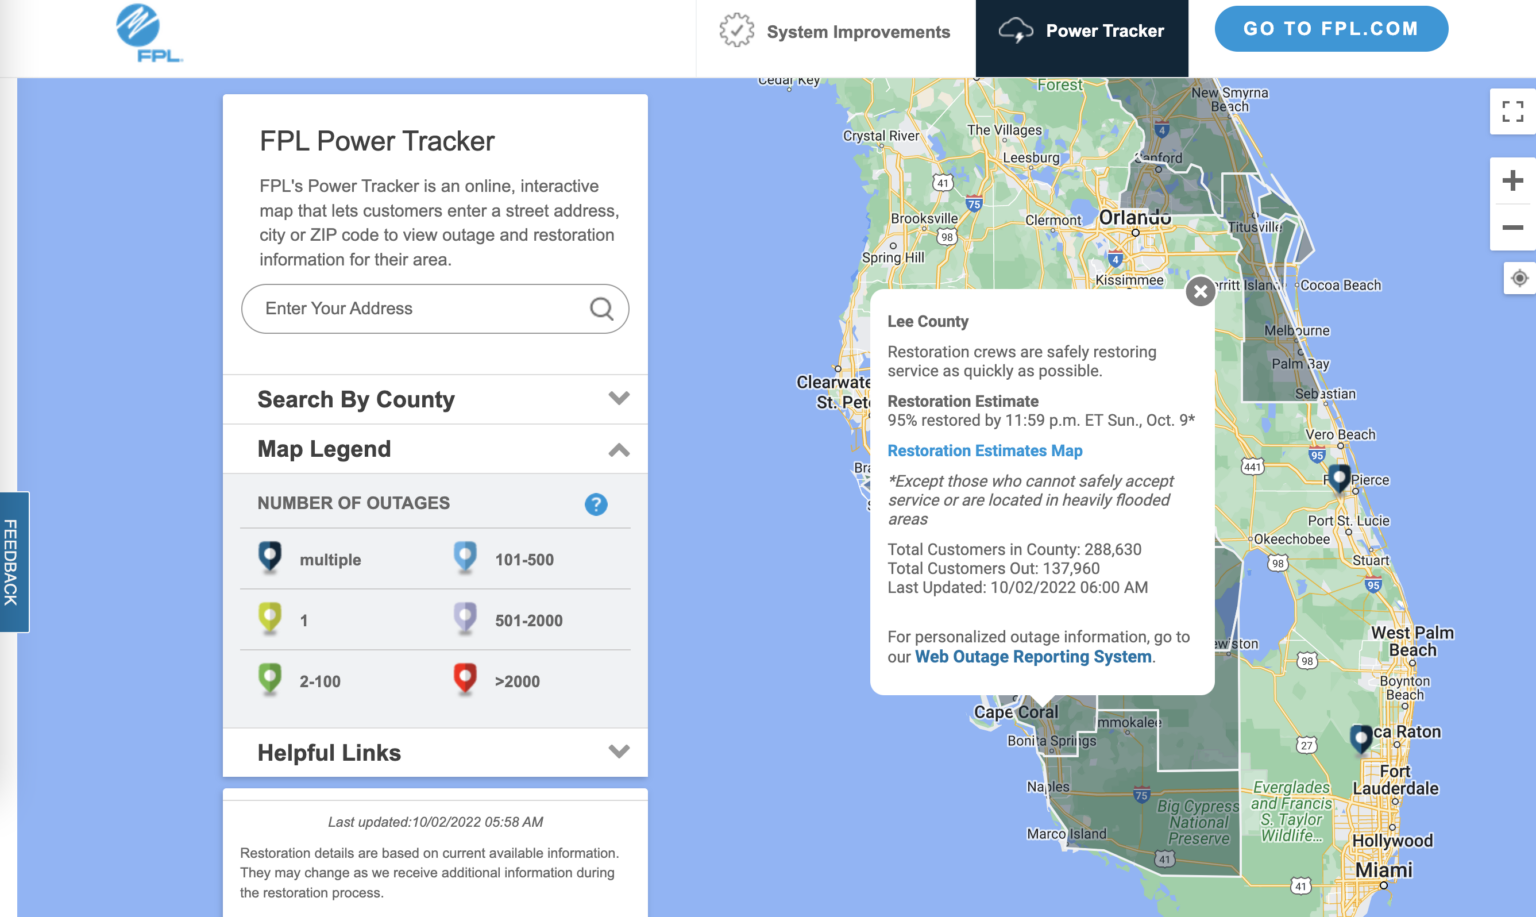Open the Restoration Estimates Map link
1536x917 pixels.
985,451
